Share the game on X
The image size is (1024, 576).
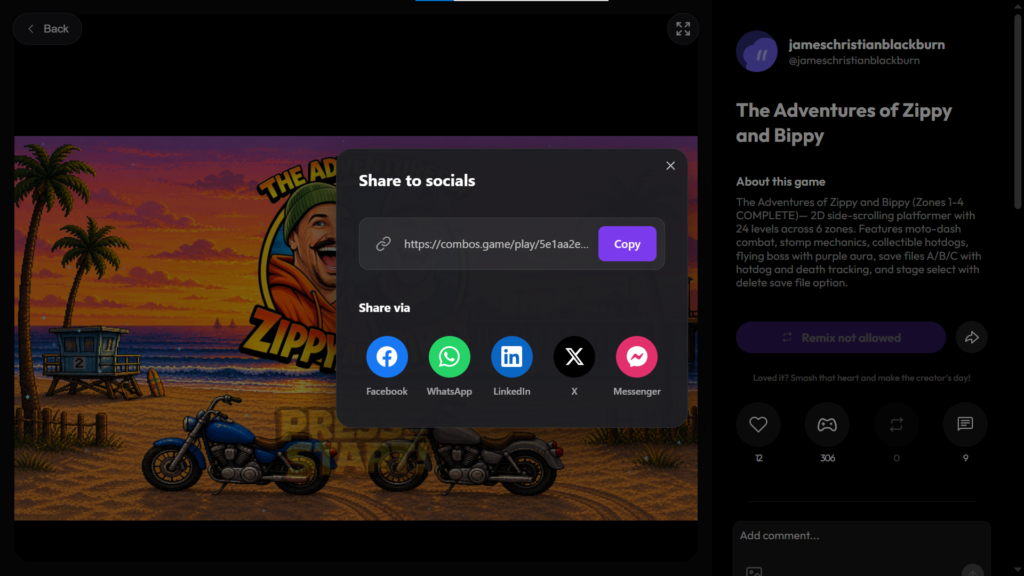pyautogui.click(x=574, y=357)
